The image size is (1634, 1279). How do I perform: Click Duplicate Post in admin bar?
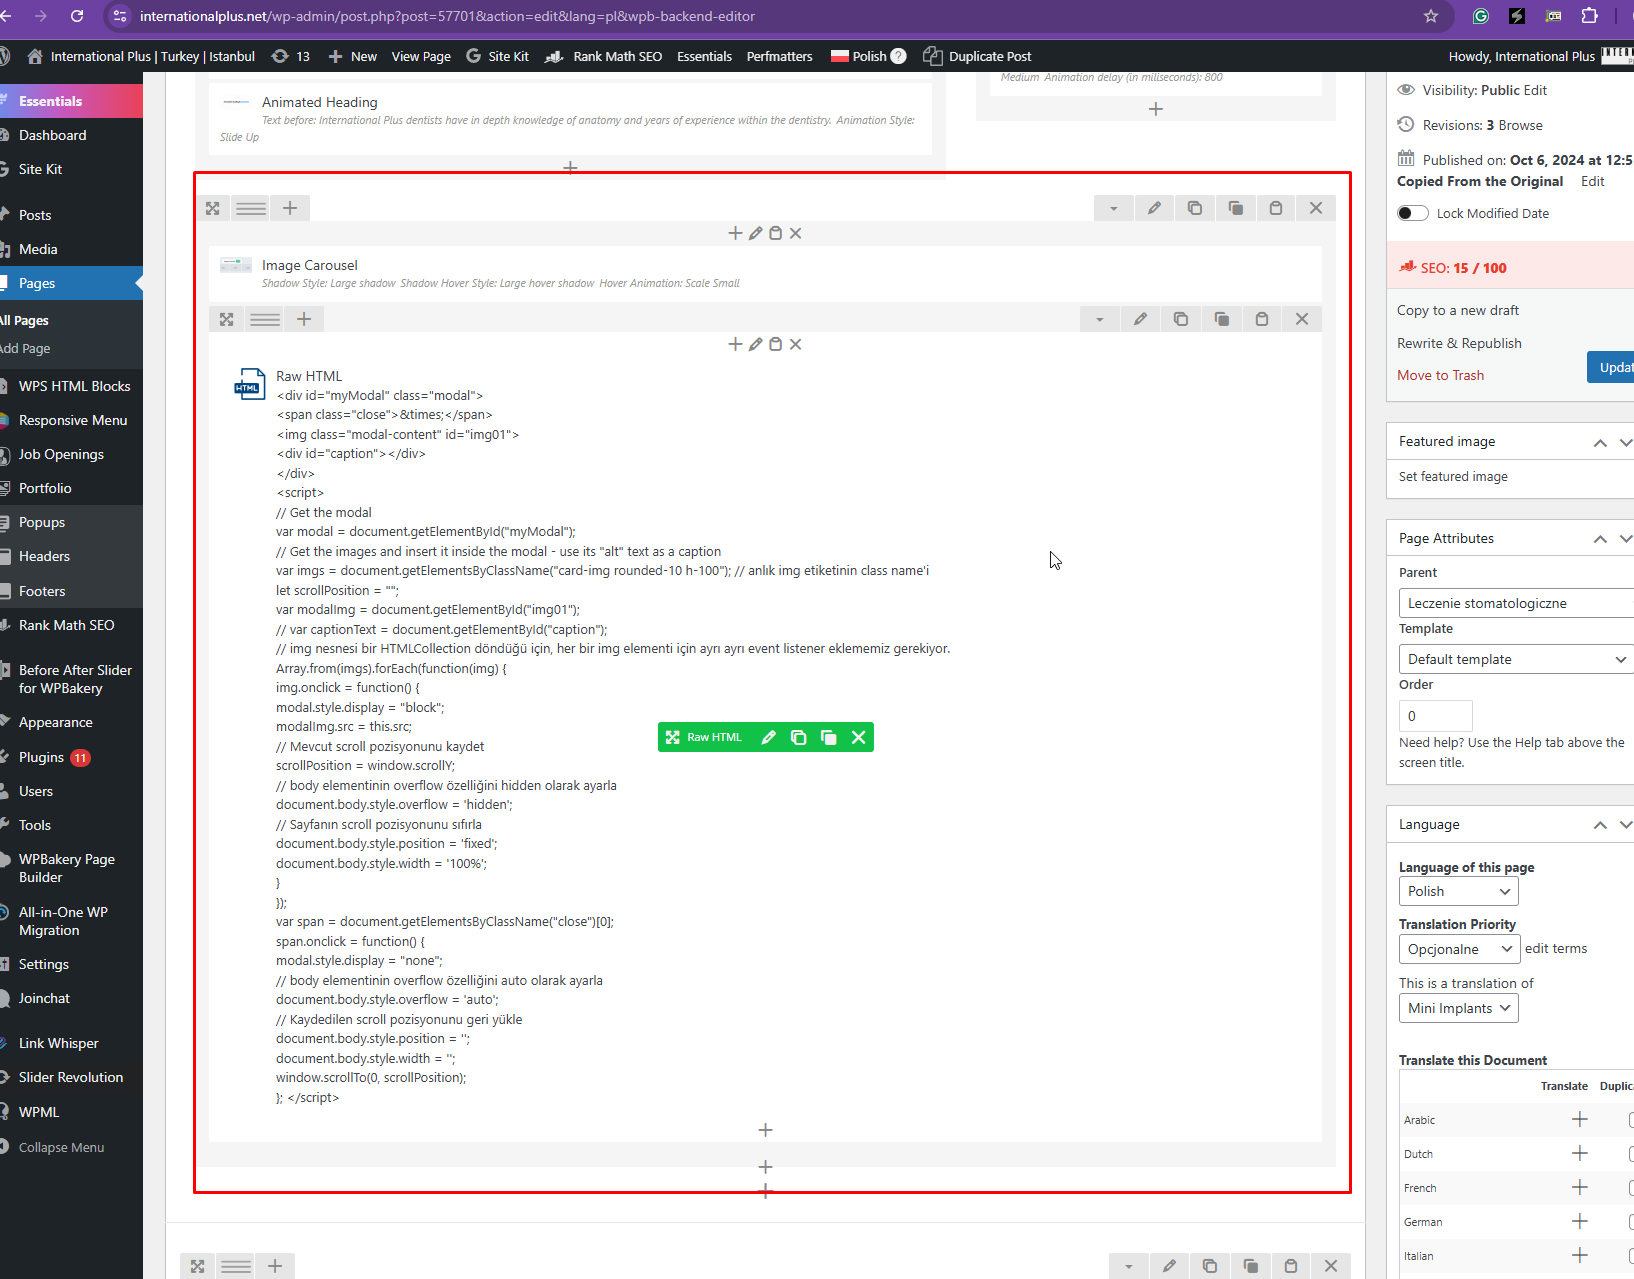977,56
